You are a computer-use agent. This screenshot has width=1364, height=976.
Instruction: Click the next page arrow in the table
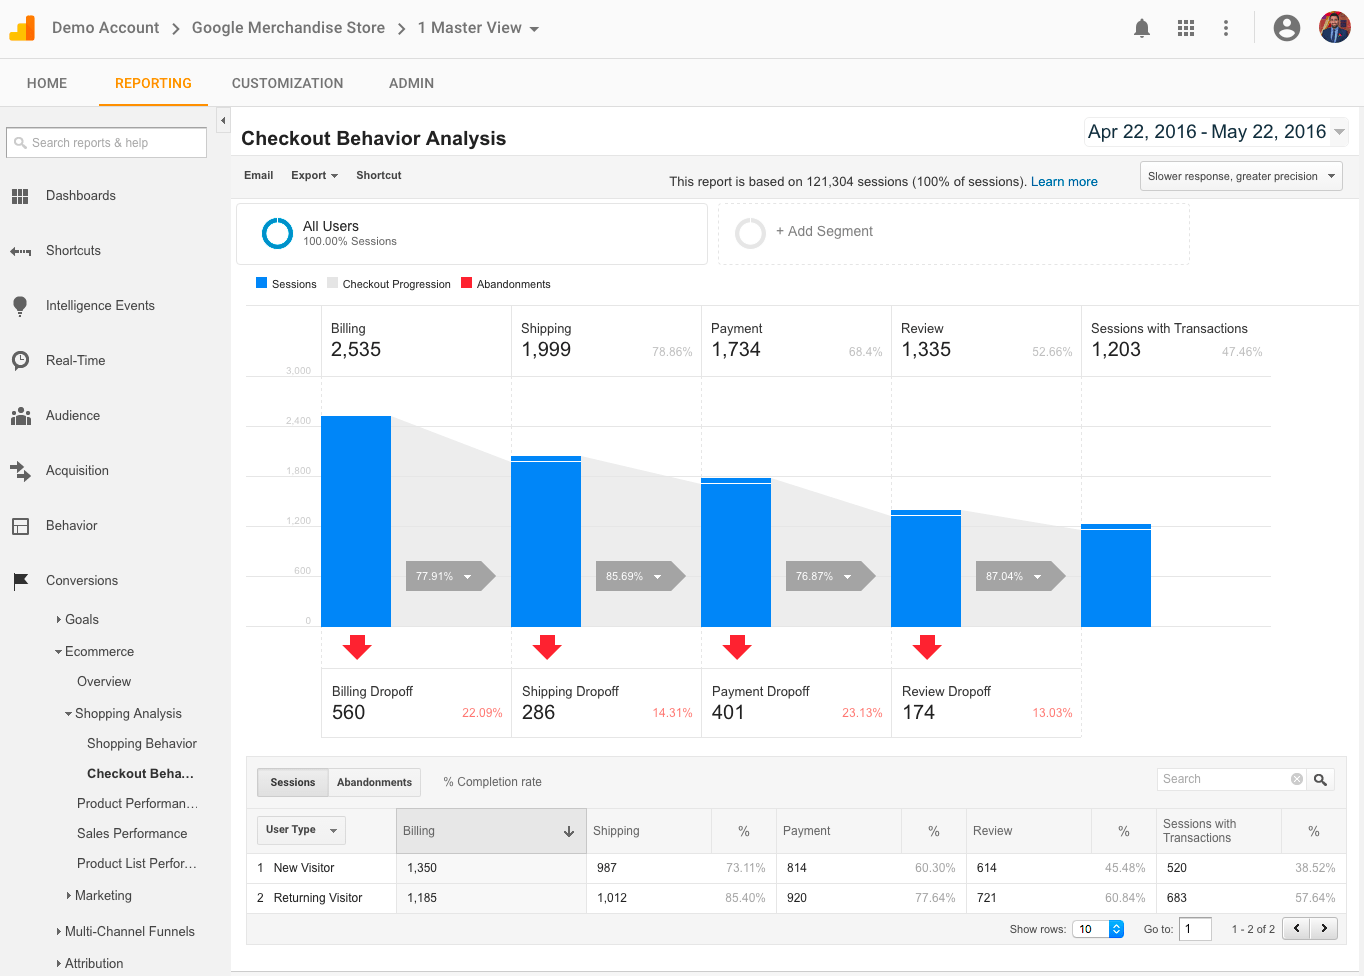click(1324, 928)
